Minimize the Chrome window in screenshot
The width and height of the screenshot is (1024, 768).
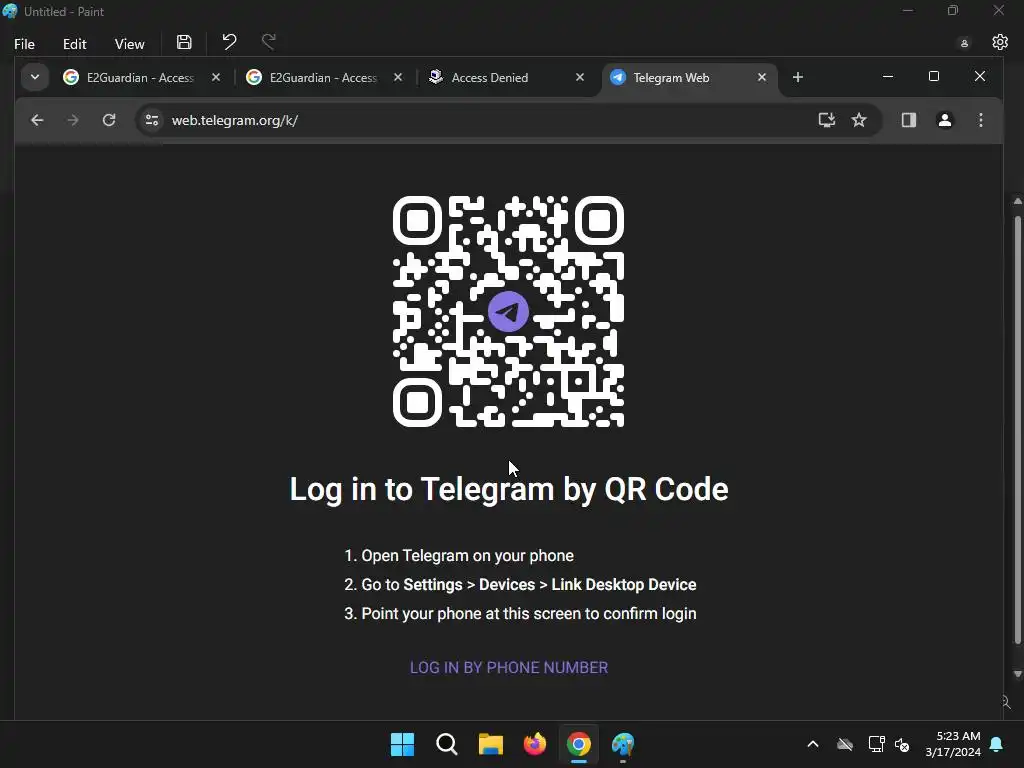[x=888, y=76]
